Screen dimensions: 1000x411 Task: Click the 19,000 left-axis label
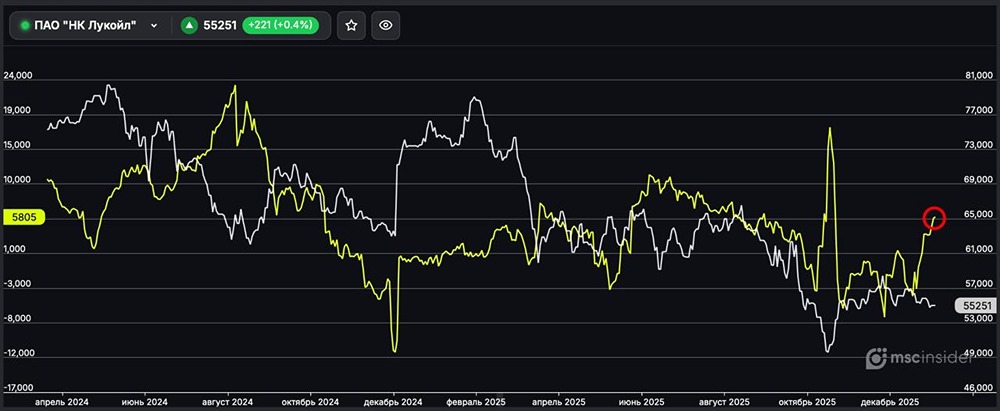pyautogui.click(x=18, y=110)
